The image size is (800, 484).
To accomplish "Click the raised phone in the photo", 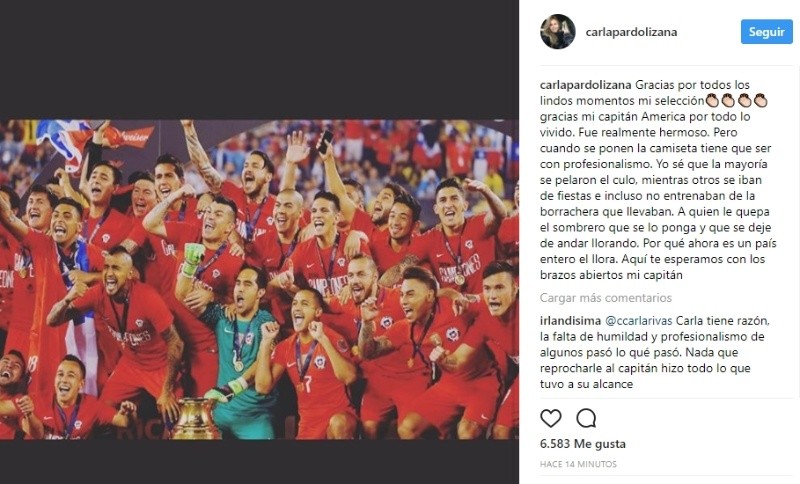I will 325,142.
